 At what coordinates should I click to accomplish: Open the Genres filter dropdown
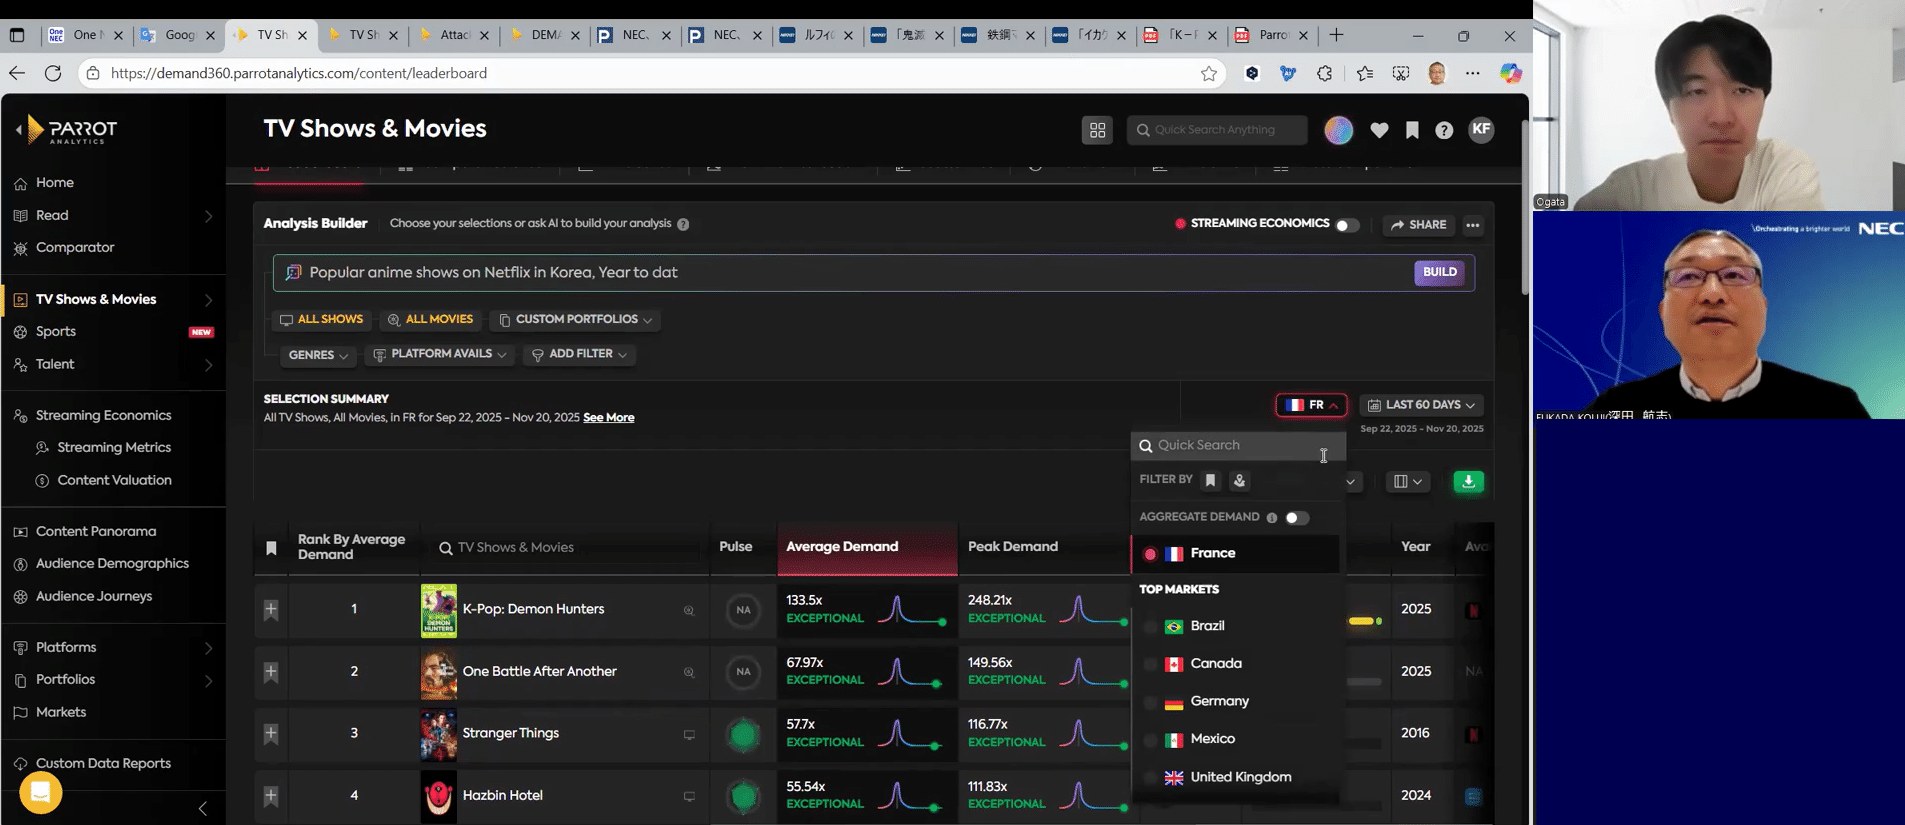coord(318,355)
